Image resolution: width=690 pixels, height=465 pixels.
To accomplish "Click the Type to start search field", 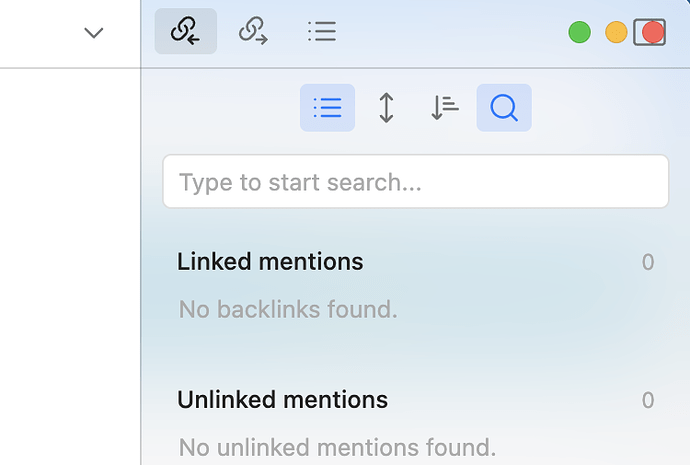I will coord(415,181).
